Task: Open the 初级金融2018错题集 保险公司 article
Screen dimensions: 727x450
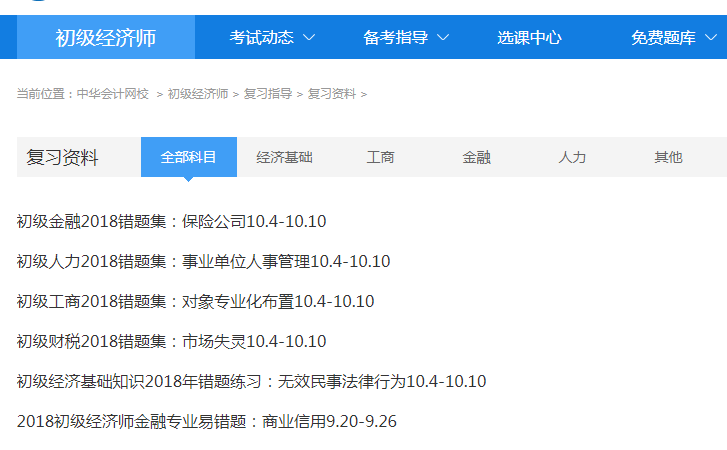Action: click(172, 221)
